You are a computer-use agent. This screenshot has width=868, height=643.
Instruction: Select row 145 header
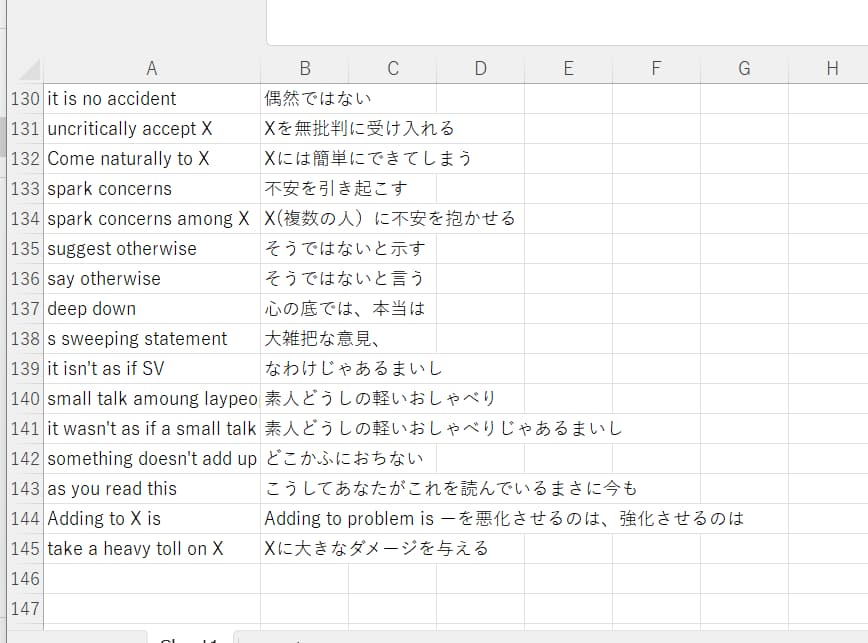pyautogui.click(x=23, y=549)
